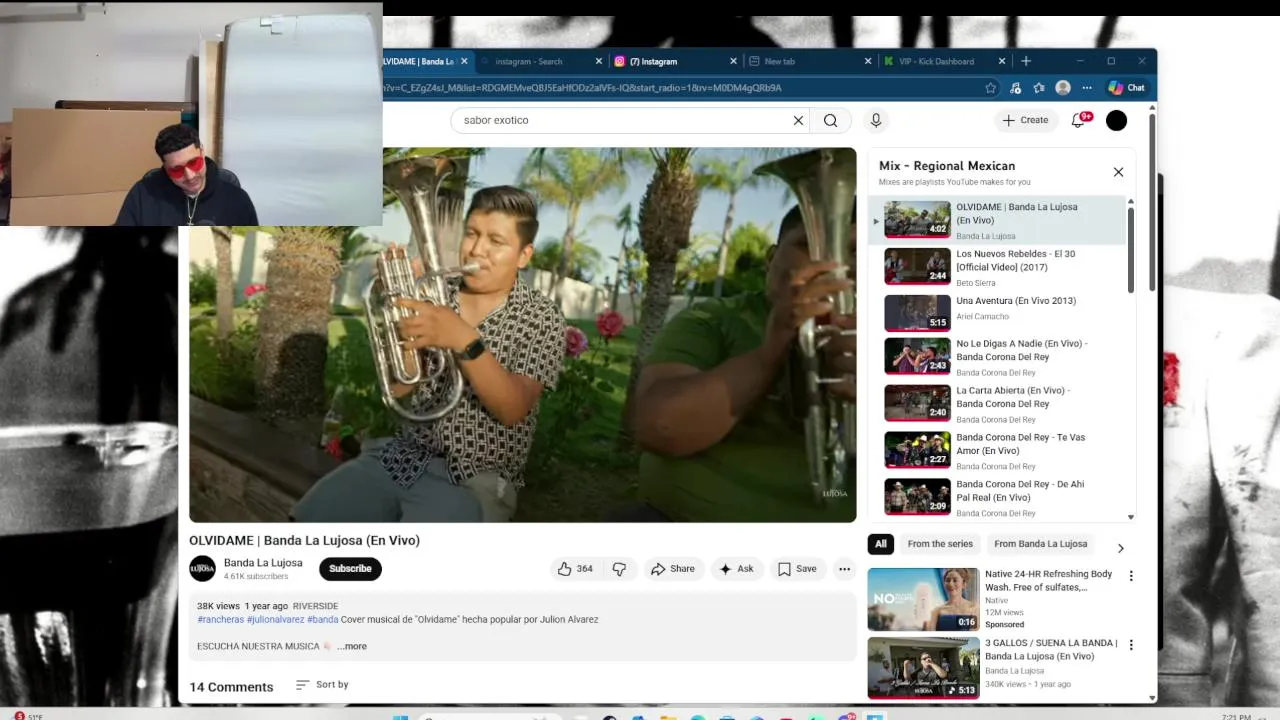Play 'Te Vas Amor (En Vivo)' from the playlist
The image size is (1280, 720).
point(1000,451)
